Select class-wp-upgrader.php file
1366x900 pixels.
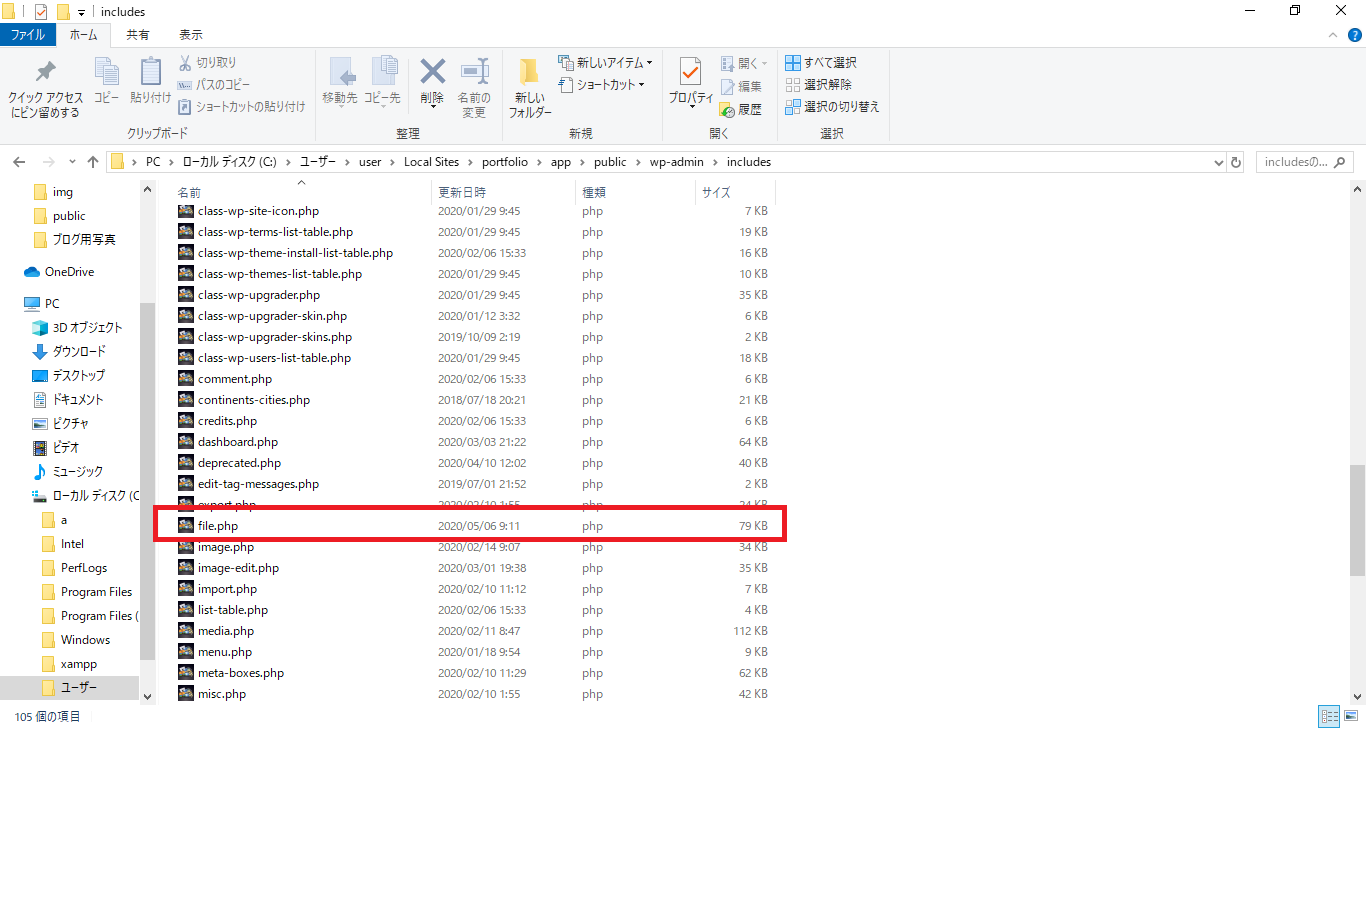pos(259,295)
